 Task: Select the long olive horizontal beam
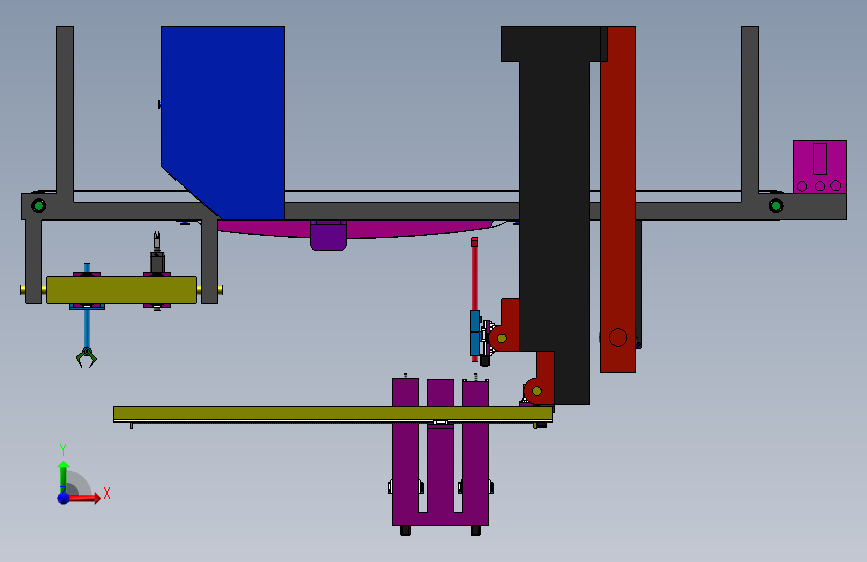point(333,413)
